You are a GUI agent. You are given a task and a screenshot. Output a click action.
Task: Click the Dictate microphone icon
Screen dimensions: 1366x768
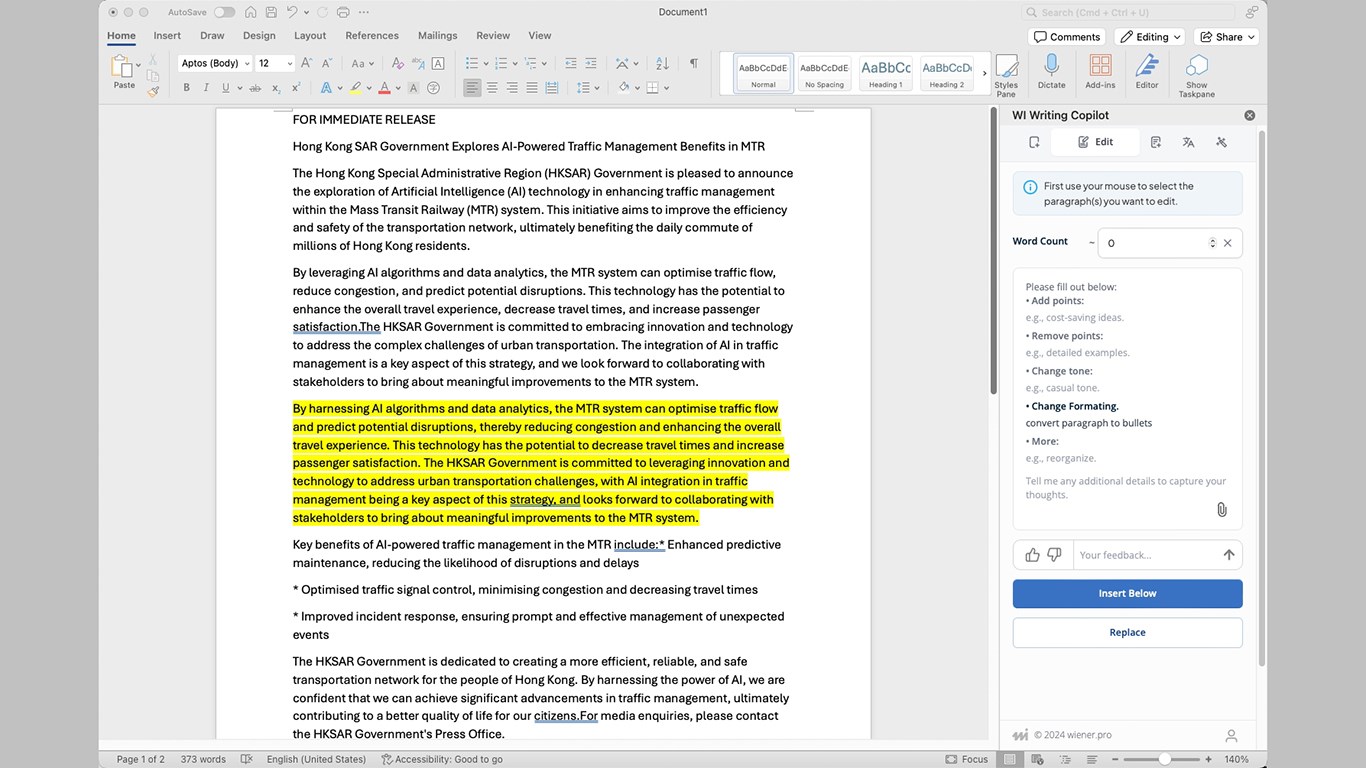pyautogui.click(x=1051, y=66)
